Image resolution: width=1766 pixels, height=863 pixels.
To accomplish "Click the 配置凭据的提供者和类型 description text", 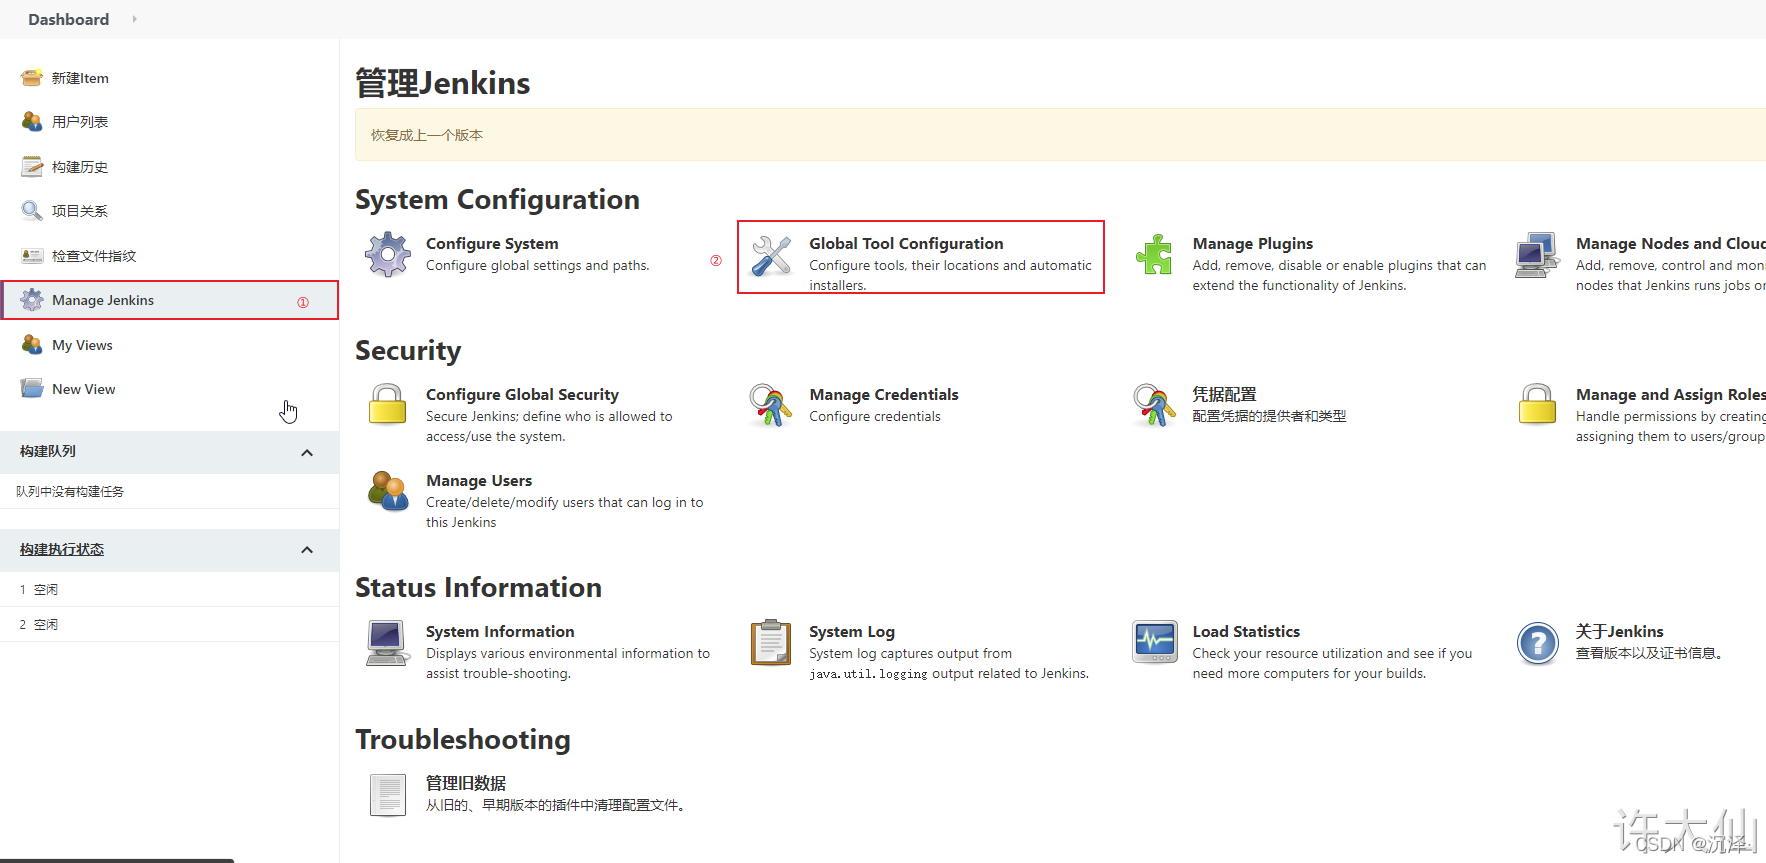I will click(1269, 416).
